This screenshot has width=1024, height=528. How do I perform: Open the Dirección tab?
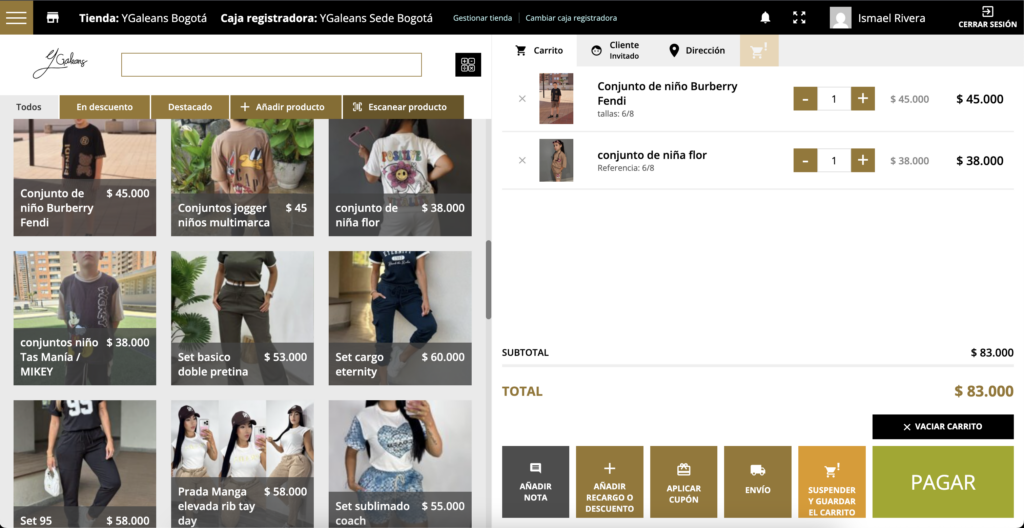(x=697, y=50)
